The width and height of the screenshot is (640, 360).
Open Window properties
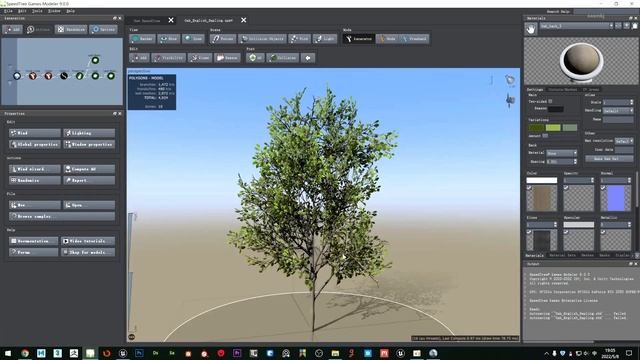coord(89,144)
